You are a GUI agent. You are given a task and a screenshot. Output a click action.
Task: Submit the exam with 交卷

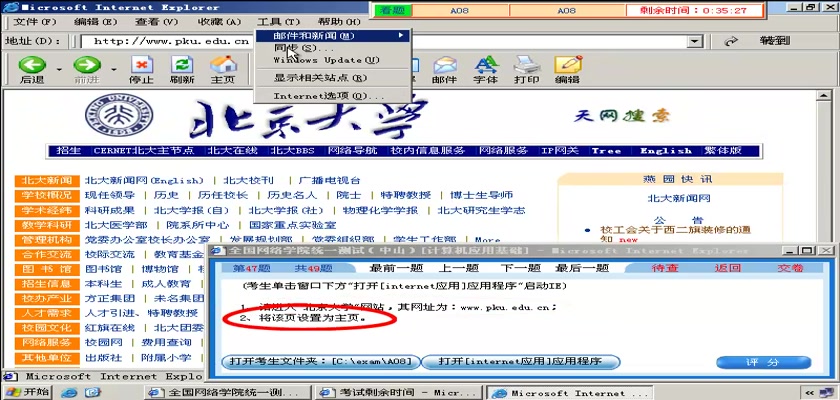click(791, 268)
